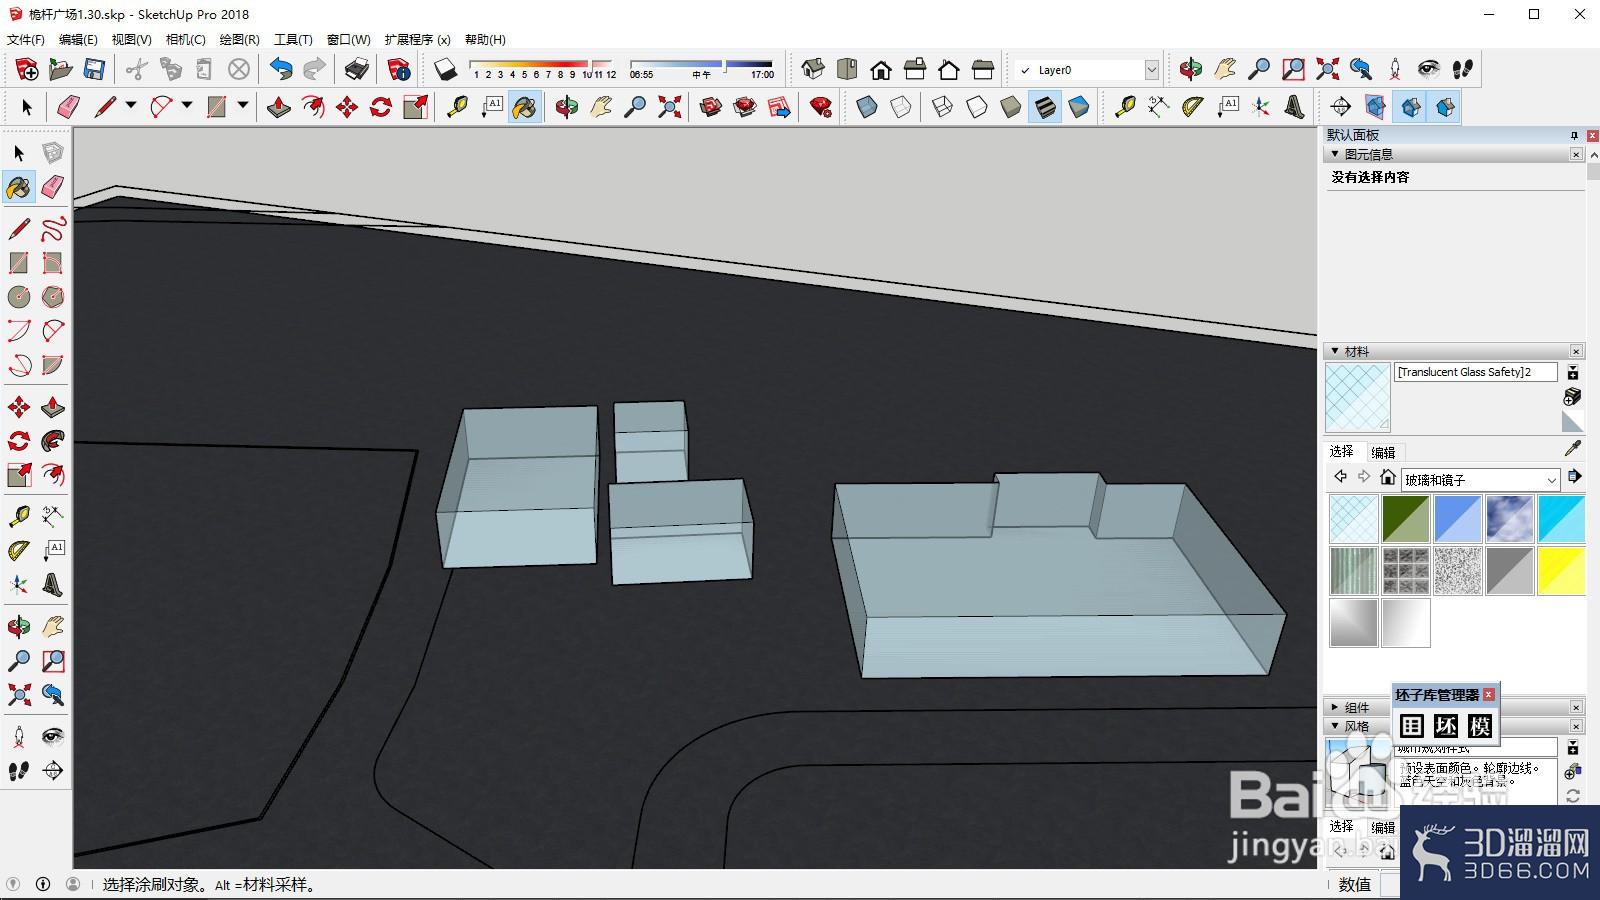1600x900 pixels.
Task: Toggle display of section planes
Action: (1376, 106)
